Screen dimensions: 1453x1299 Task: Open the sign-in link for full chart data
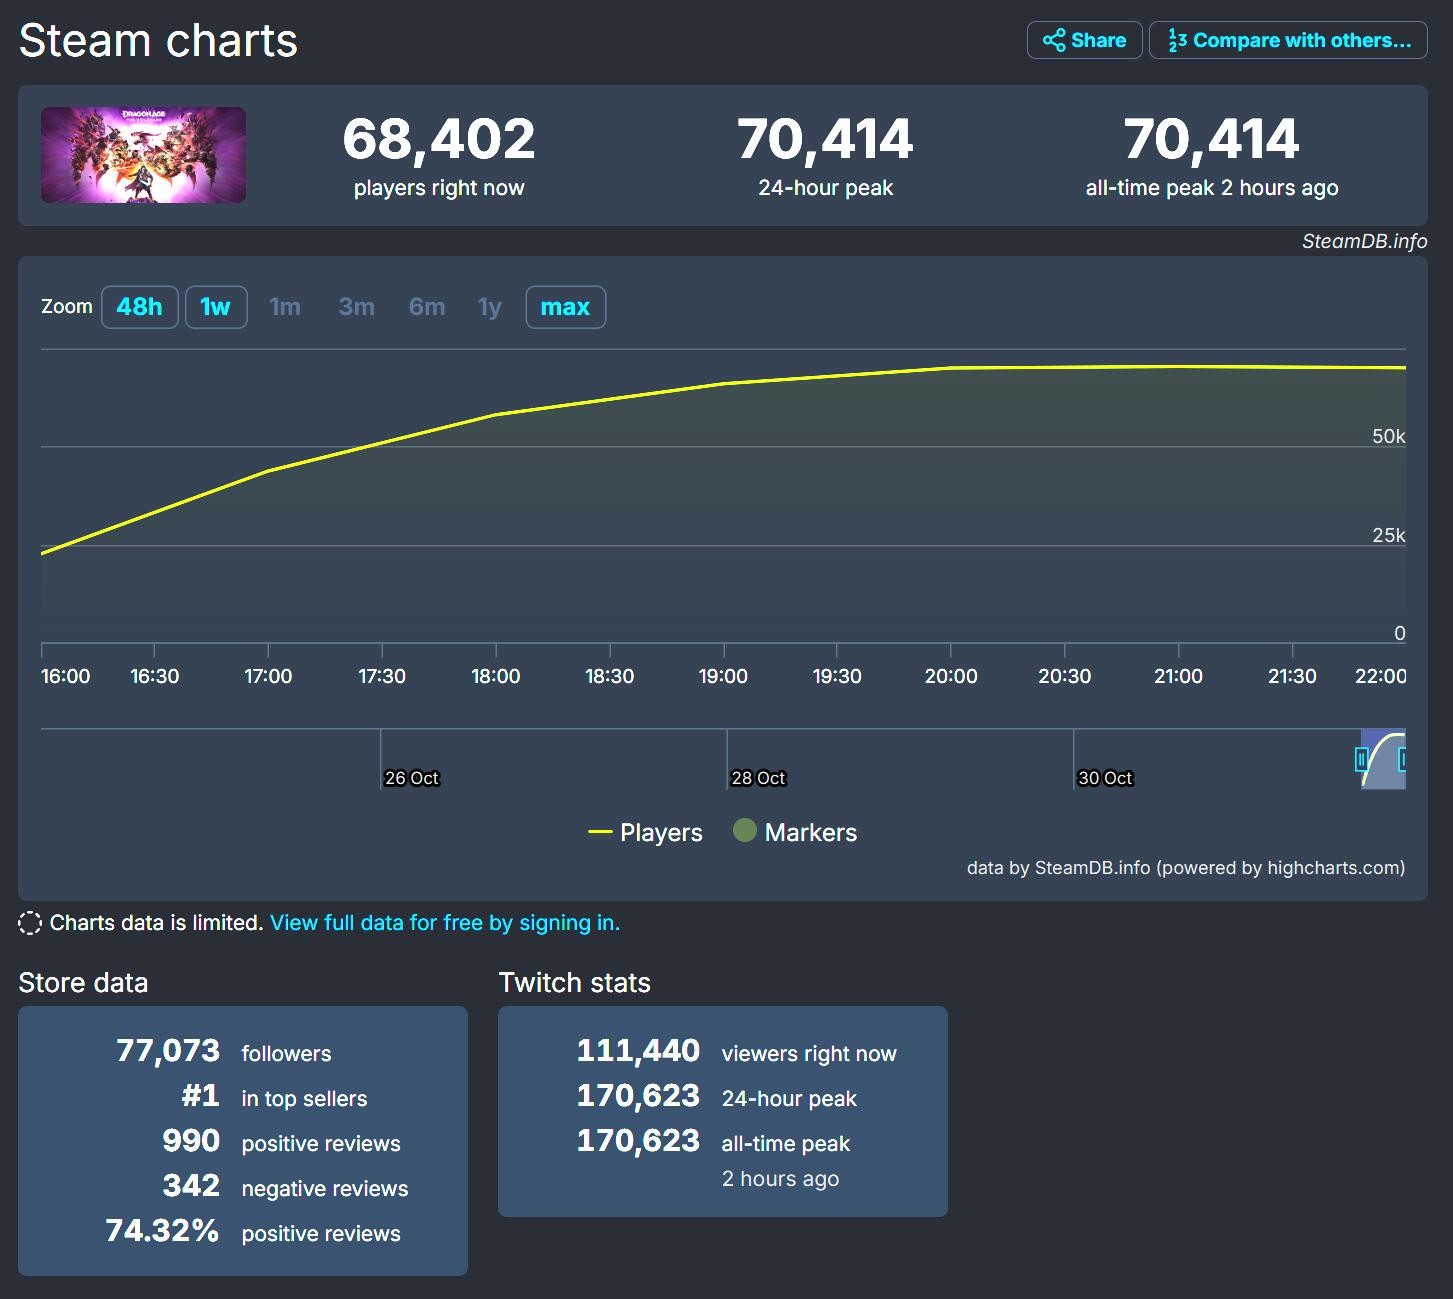tap(444, 922)
